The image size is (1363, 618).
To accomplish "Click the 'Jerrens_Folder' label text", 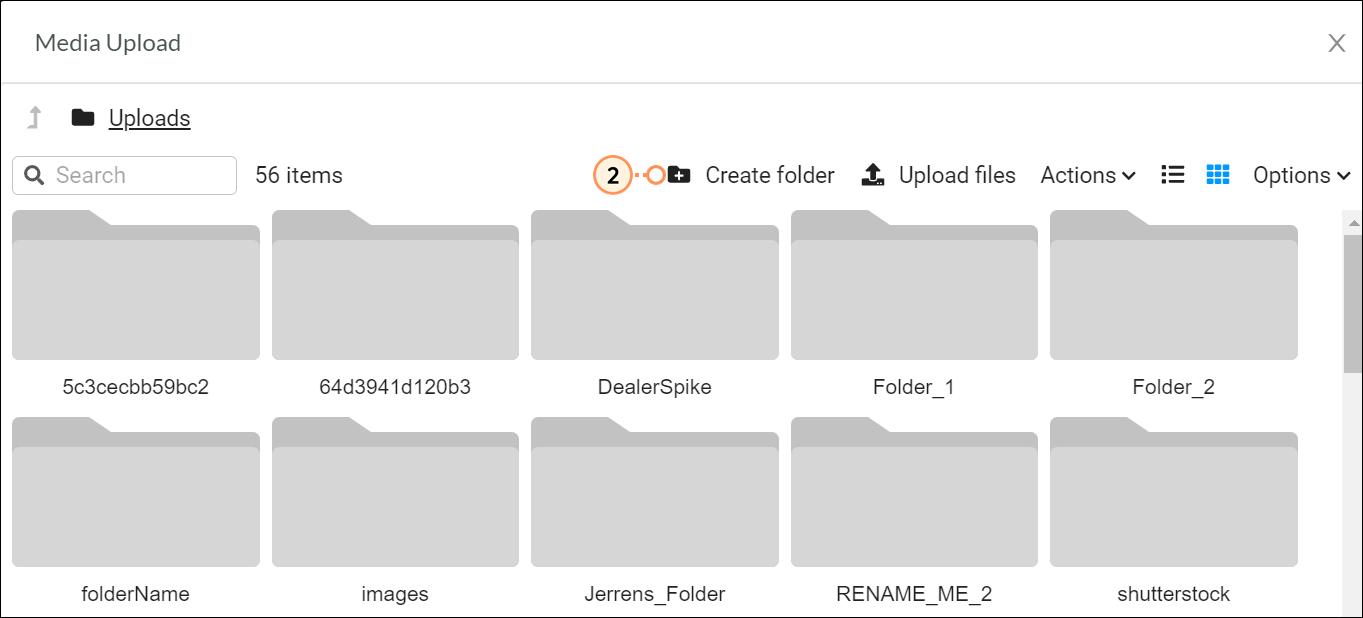I will point(655,594).
